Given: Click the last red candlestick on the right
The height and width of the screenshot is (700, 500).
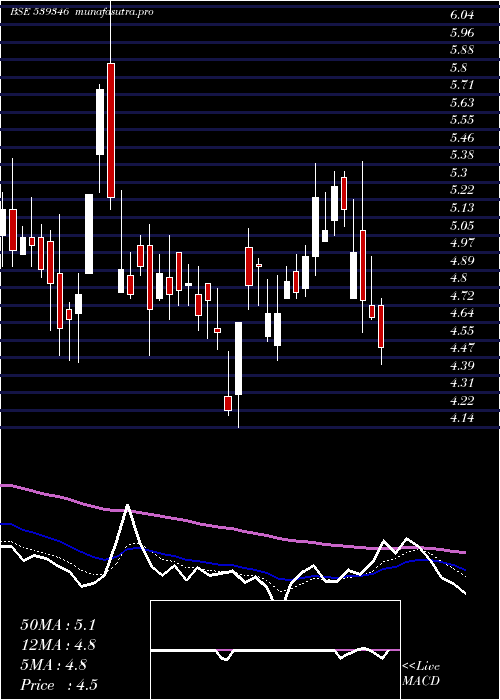Looking at the screenshot, I should (381, 326).
